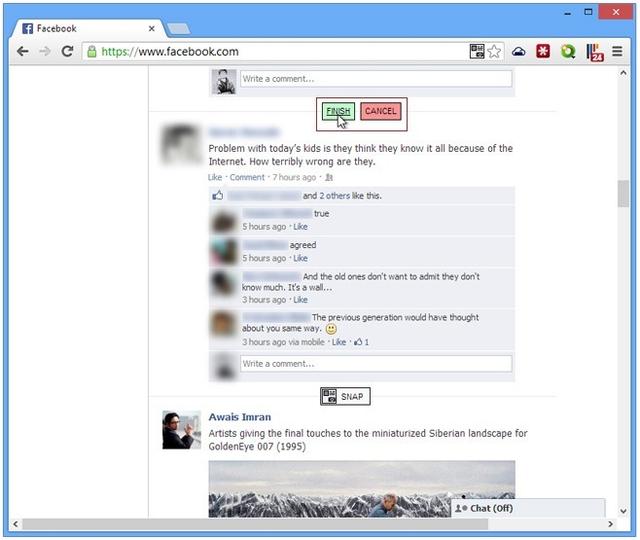Like the 'true' comment
Viewport: 640px width, 540px height.
300,227
